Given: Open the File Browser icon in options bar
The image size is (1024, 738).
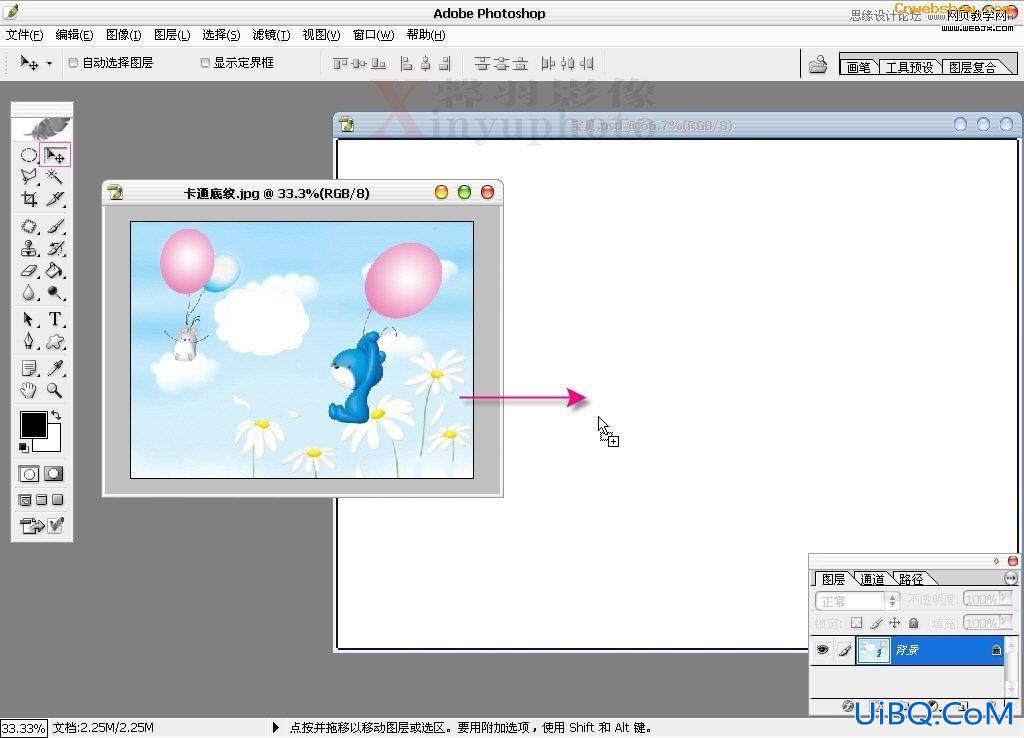Looking at the screenshot, I should (x=818, y=64).
